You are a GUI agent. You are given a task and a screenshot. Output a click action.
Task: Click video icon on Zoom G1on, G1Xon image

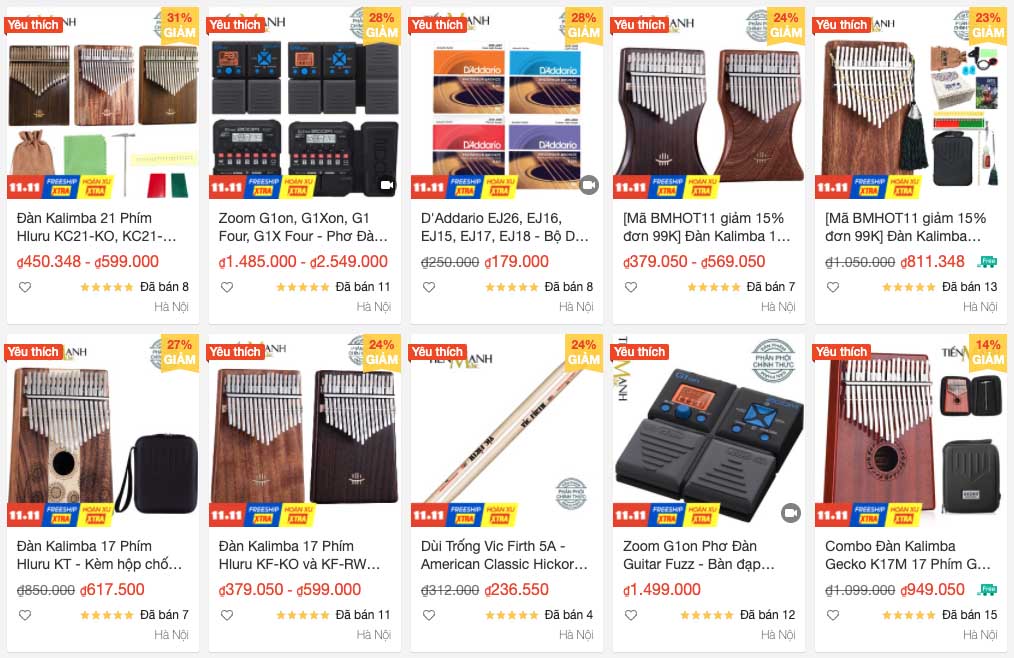387,185
